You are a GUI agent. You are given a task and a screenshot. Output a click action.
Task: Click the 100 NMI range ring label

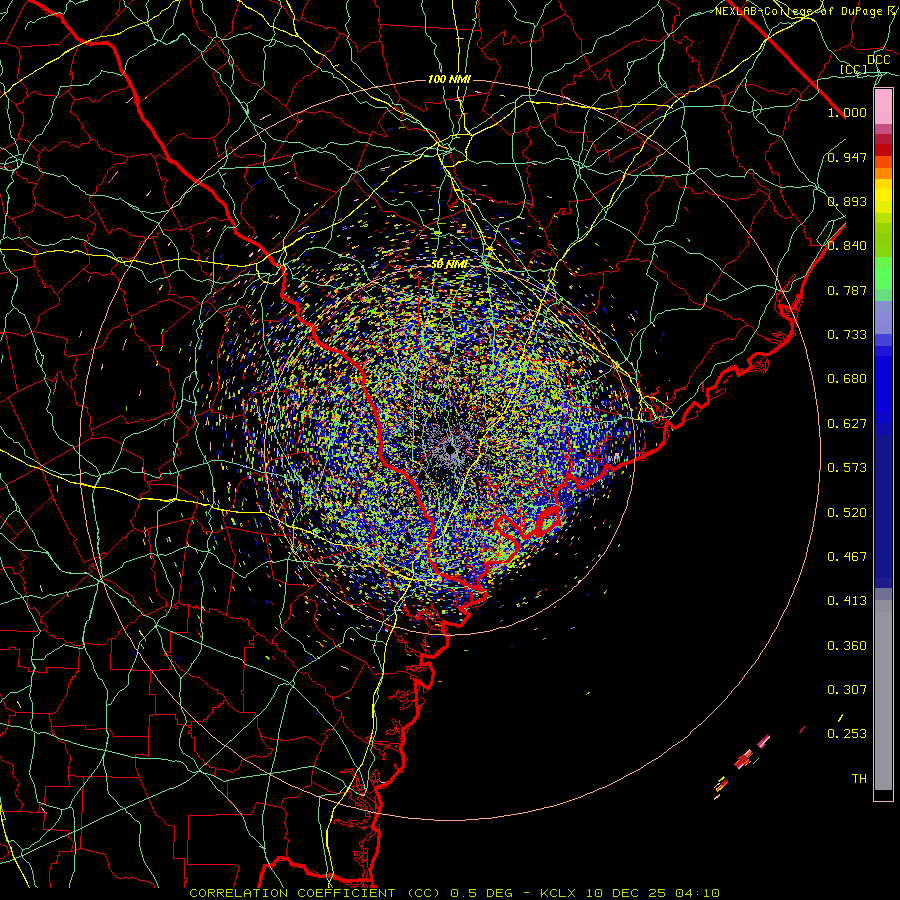coord(449,79)
